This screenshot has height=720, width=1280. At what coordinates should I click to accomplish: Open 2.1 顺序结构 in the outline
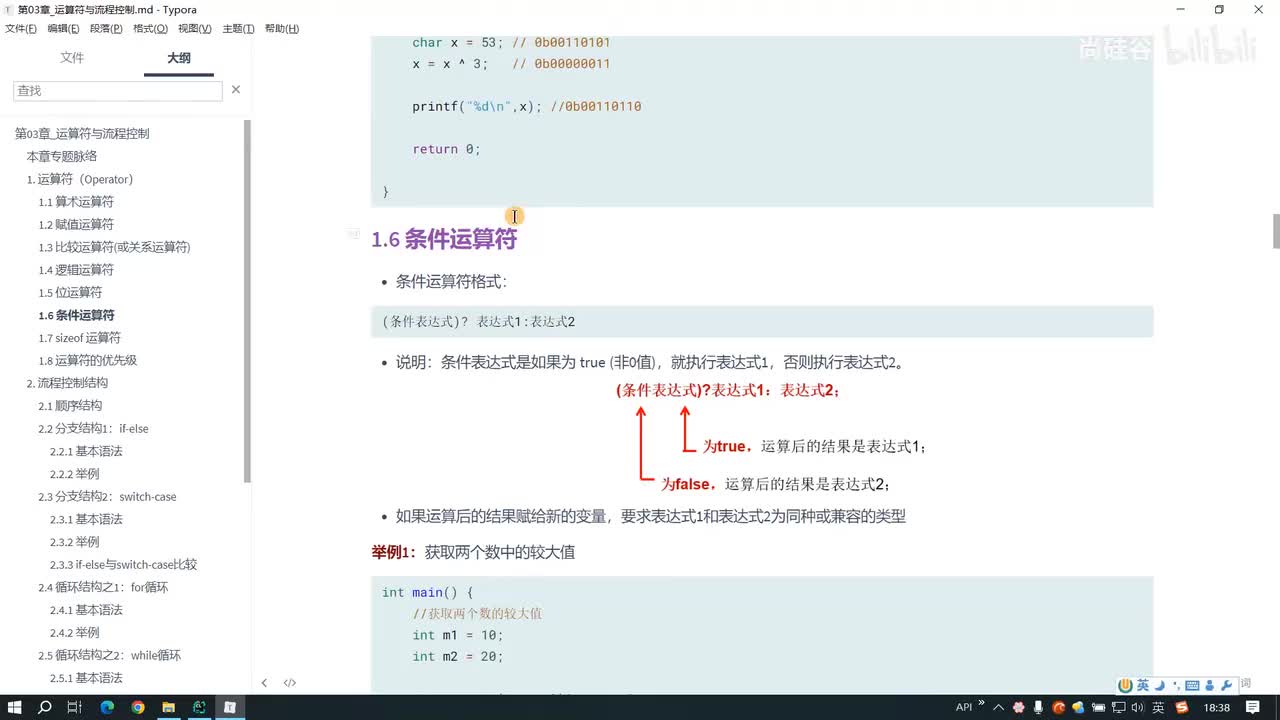coord(70,406)
